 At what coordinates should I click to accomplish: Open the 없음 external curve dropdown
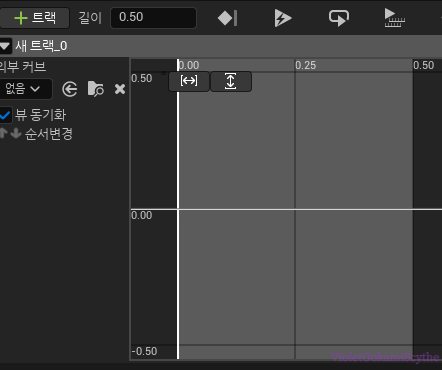pos(26,89)
